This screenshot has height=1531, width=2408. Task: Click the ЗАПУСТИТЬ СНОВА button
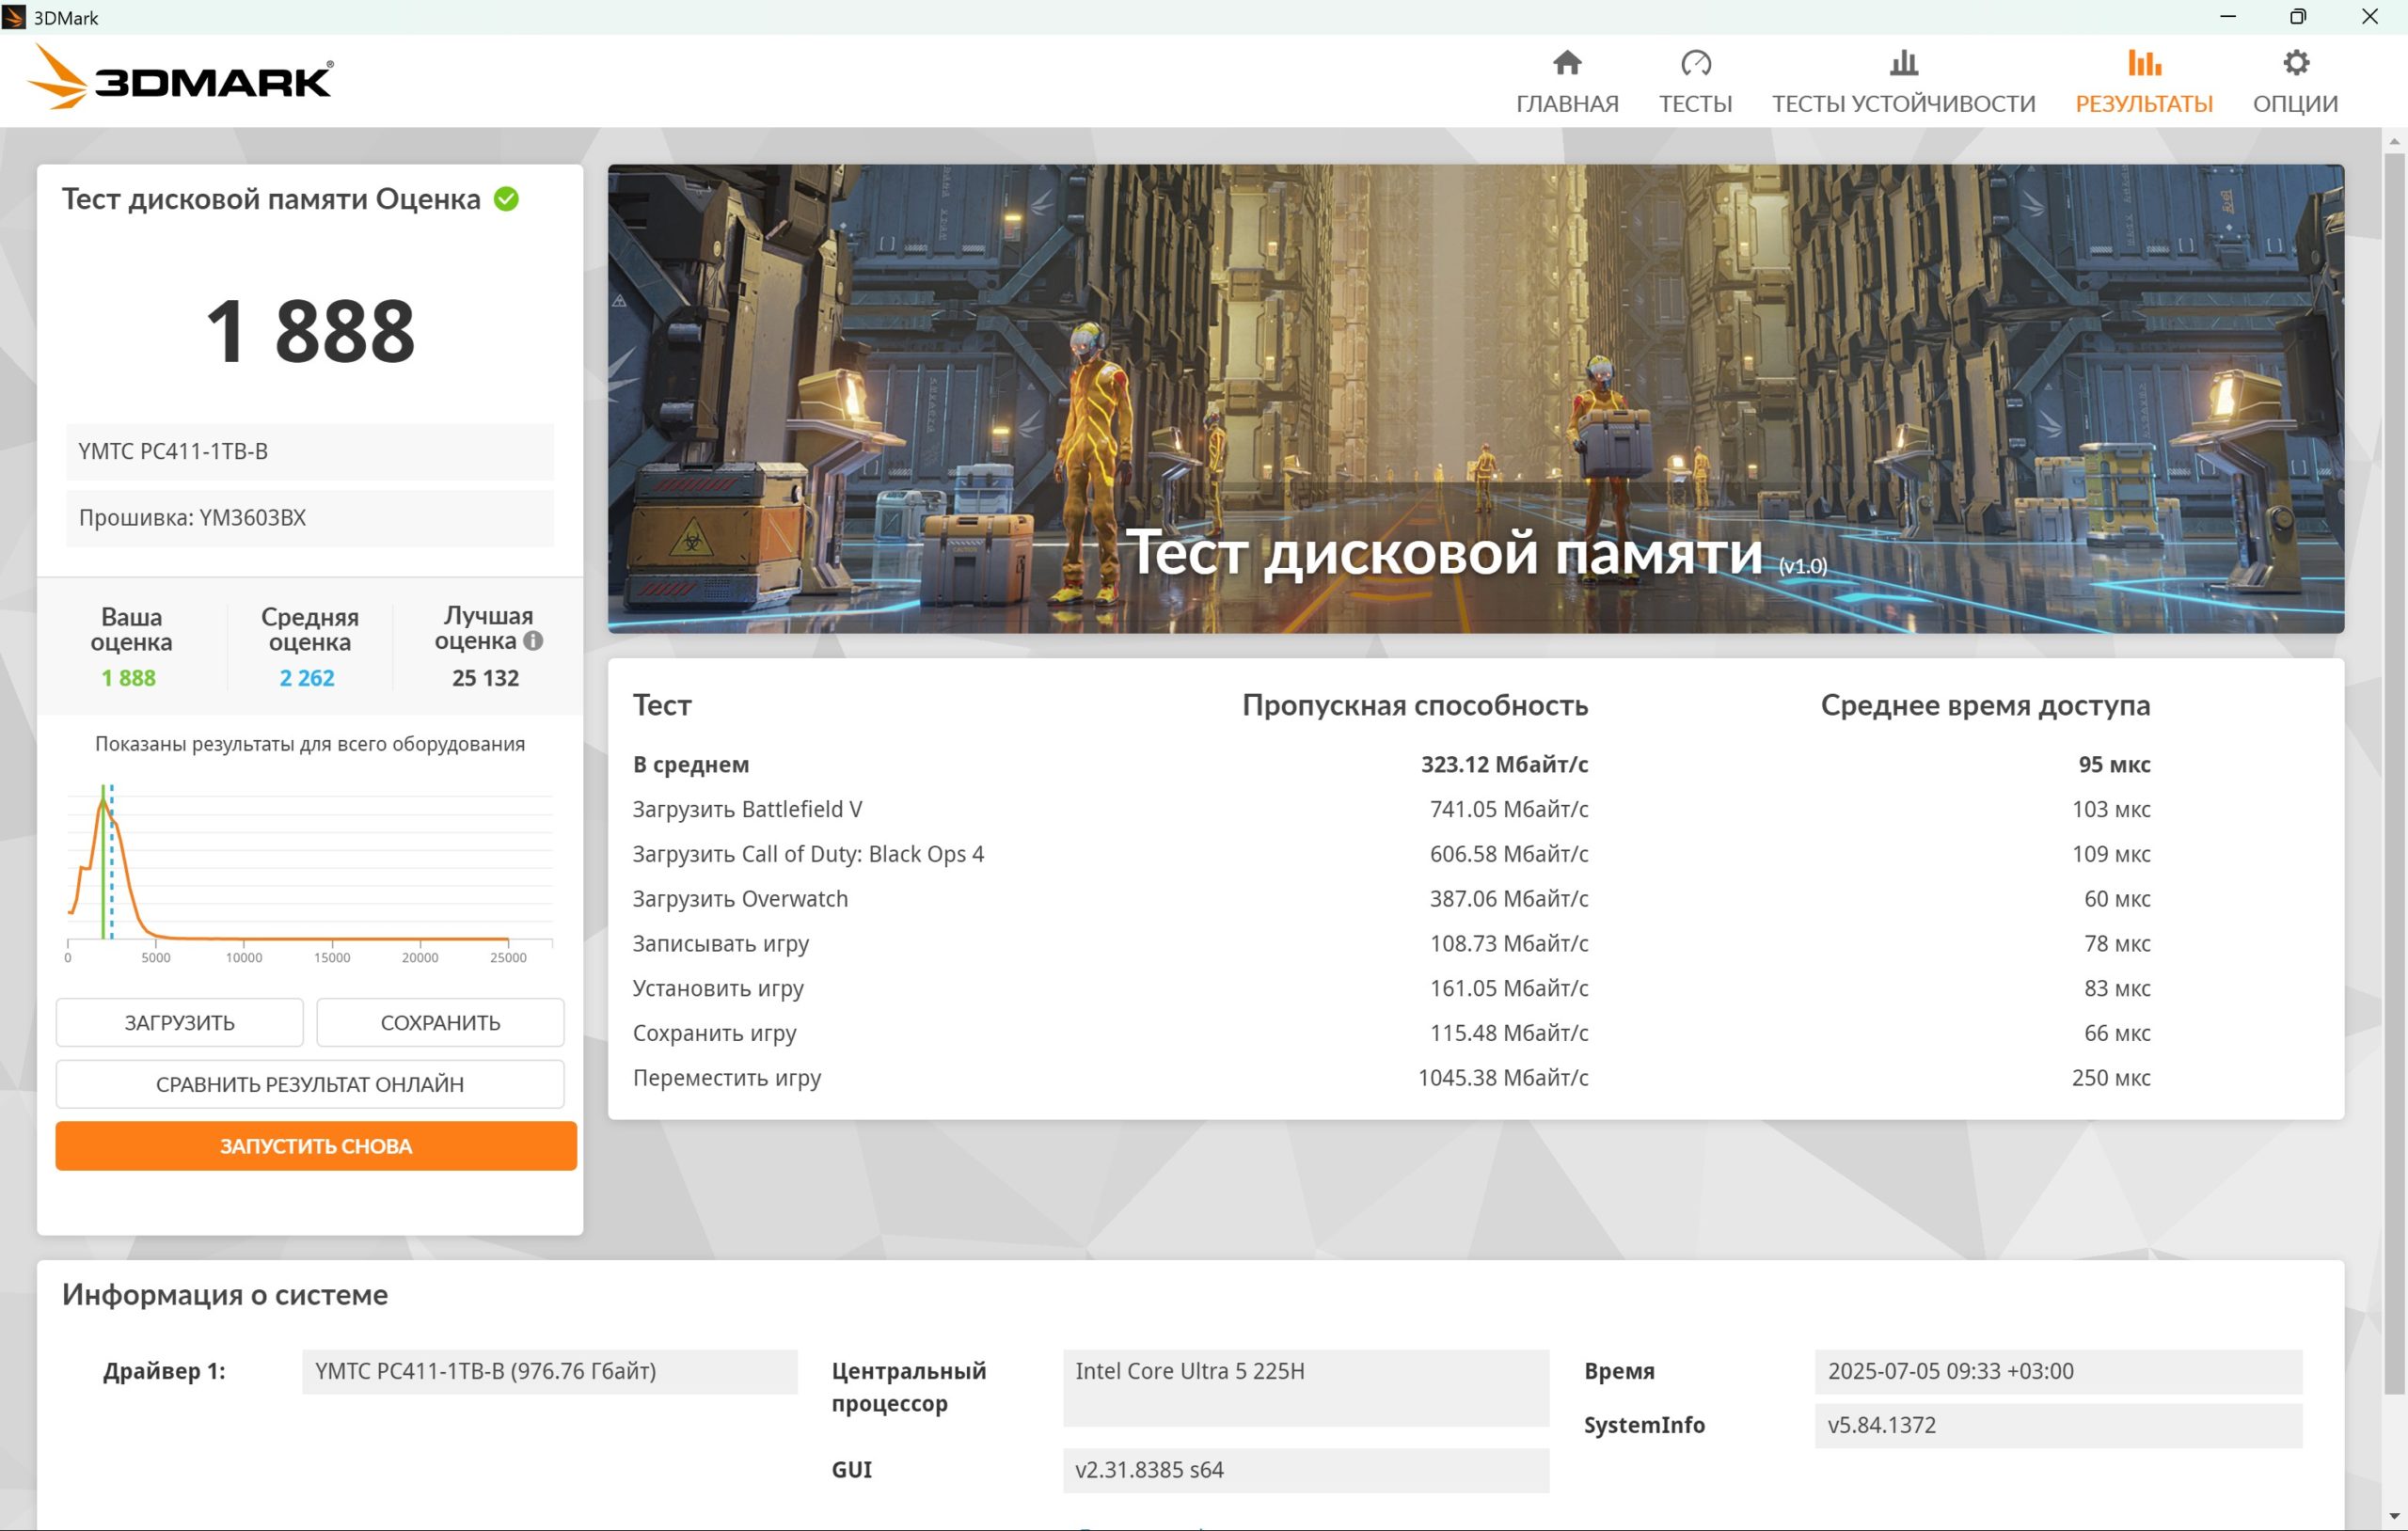(x=316, y=1146)
